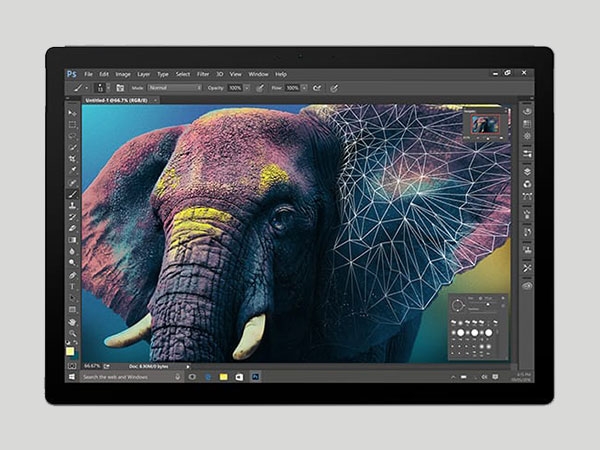Viewport: 600px width, 450px height.
Task: Select the Brush tool in left toolbar
Action: click(x=72, y=194)
